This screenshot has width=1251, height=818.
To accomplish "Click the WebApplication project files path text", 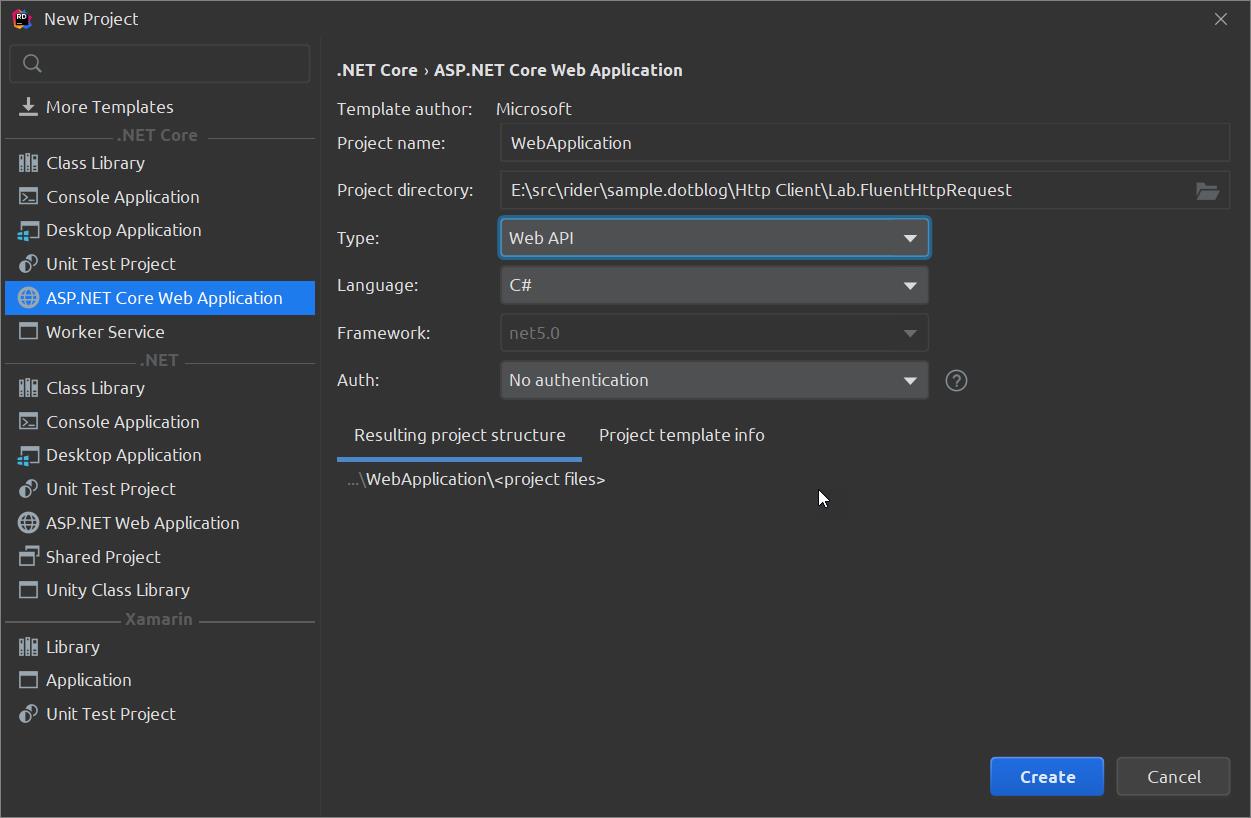I will [476, 480].
